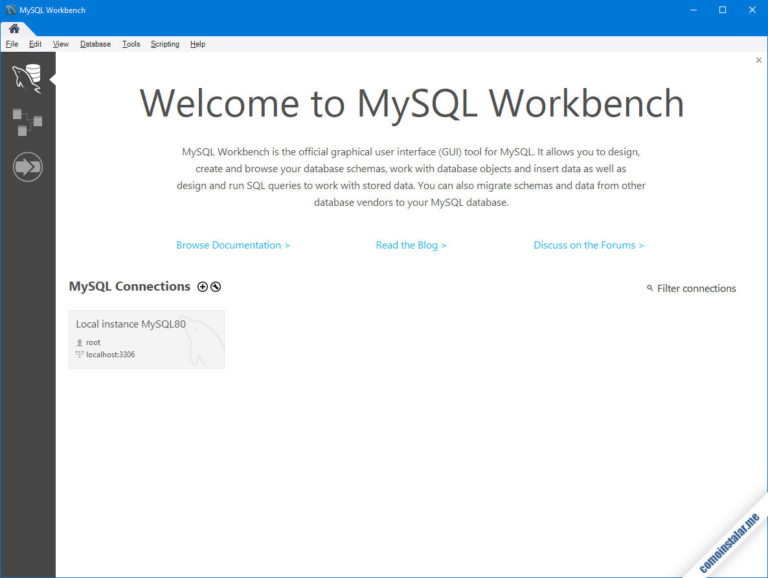Viewport: 768px width, 578px height.
Task: Open the Home tab icon
Action: (14, 28)
